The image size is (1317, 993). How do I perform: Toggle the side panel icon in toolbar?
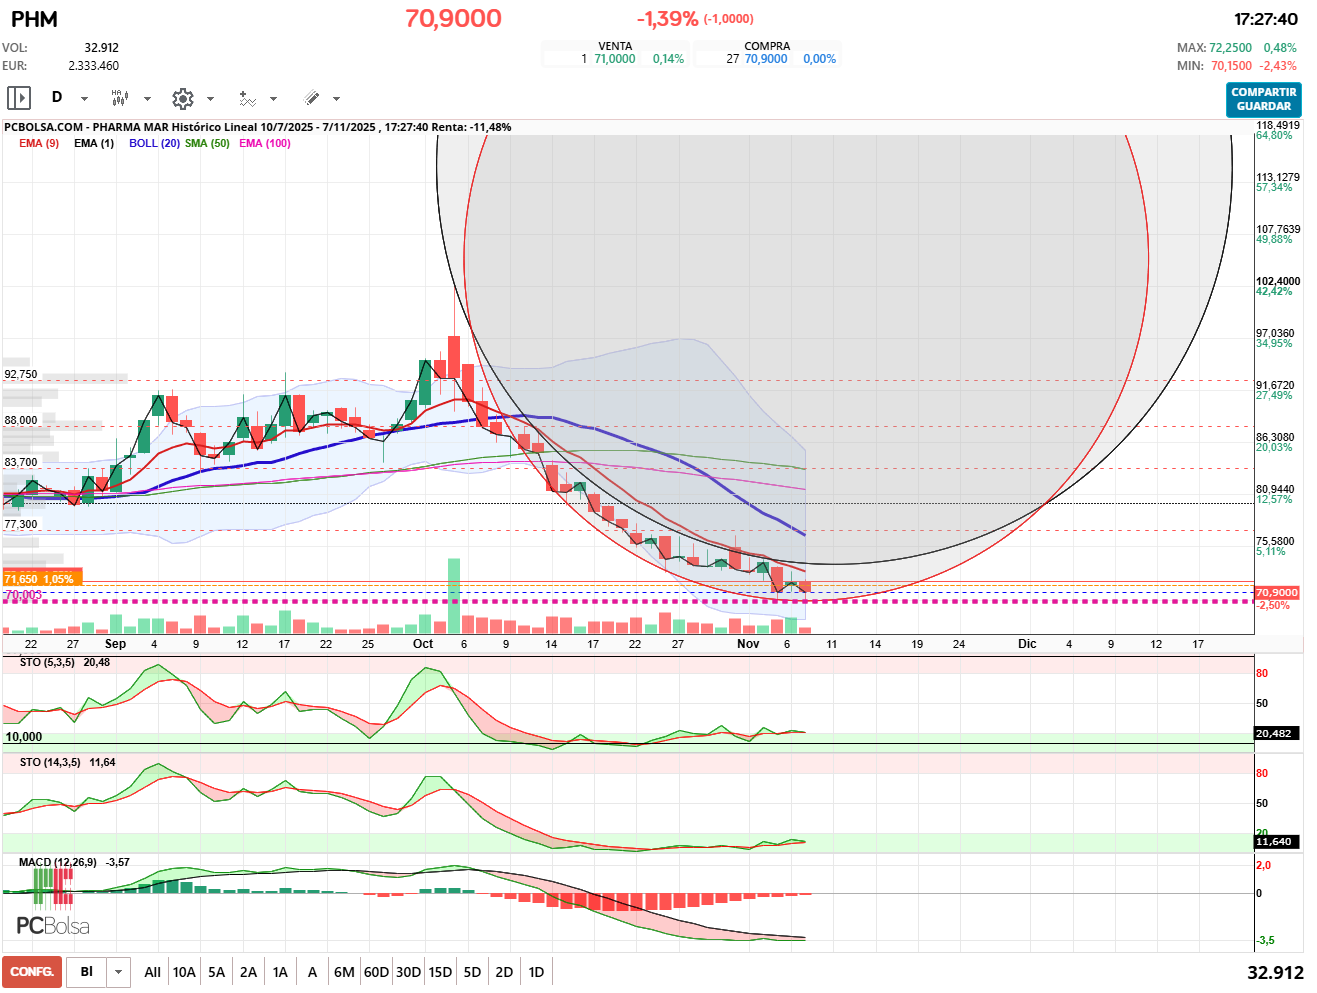tap(19, 98)
